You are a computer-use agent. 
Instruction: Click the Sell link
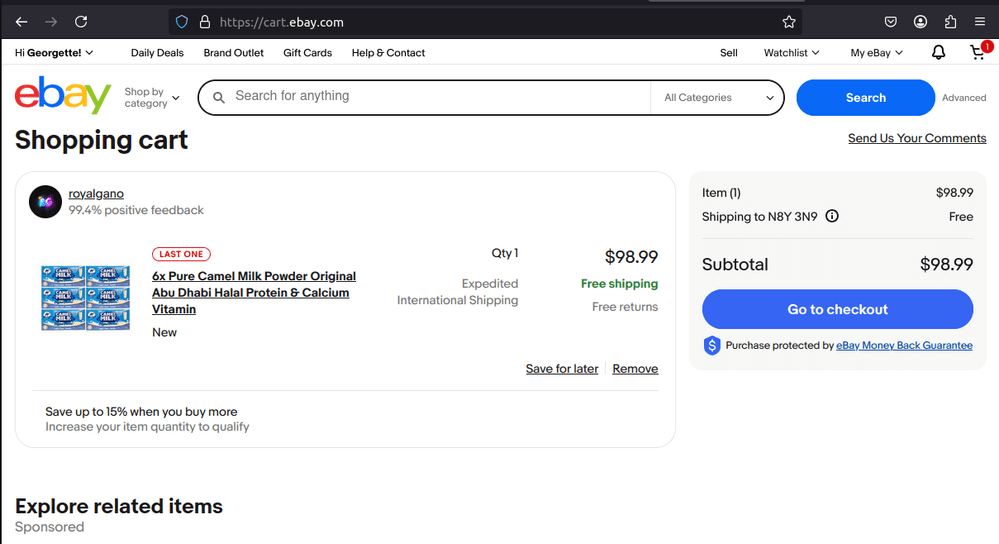click(x=728, y=53)
